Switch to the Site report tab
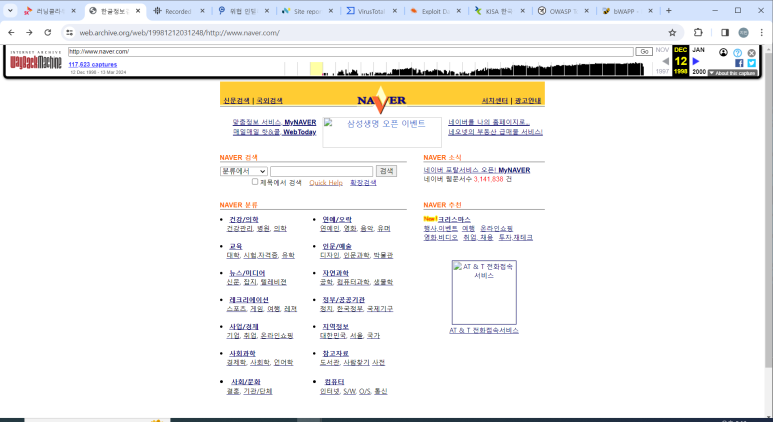 point(307,11)
